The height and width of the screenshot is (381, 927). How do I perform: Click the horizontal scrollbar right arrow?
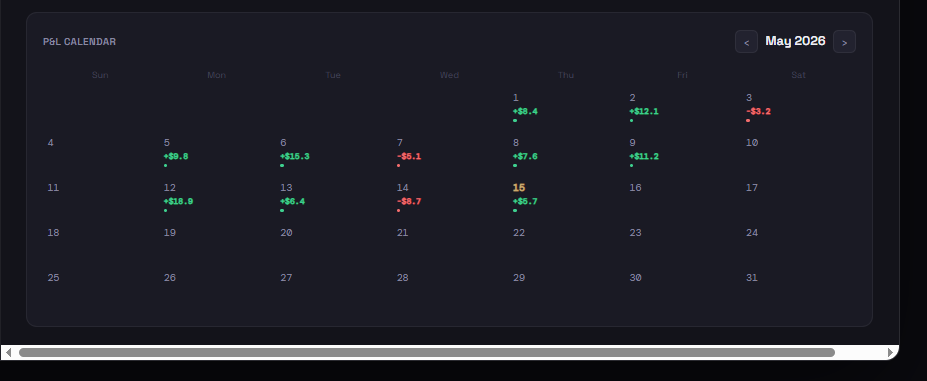tap(891, 353)
